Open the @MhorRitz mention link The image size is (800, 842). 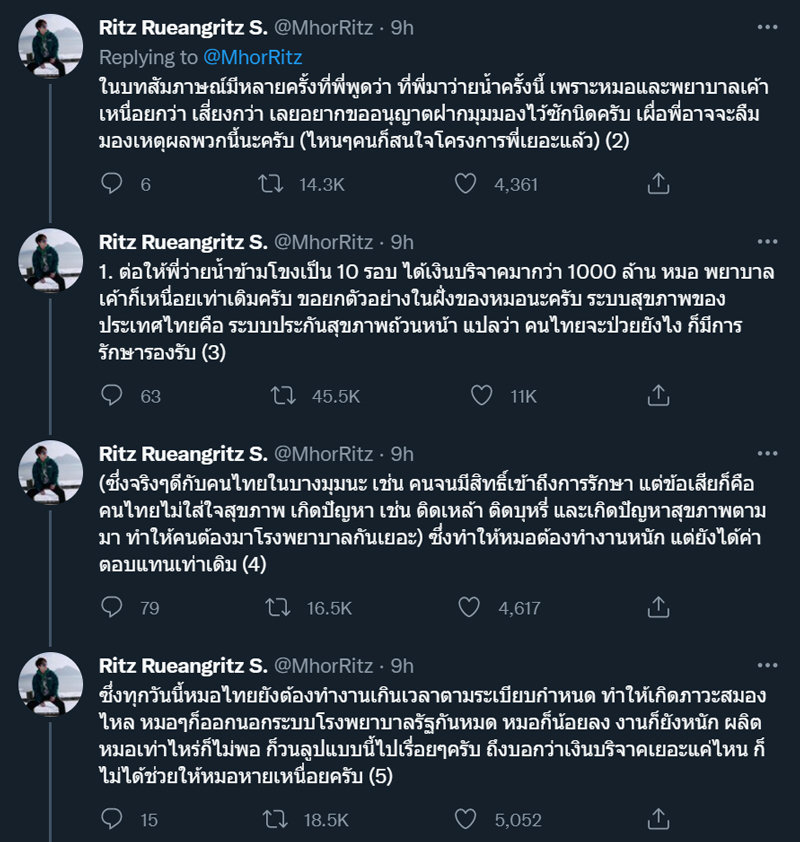254,58
